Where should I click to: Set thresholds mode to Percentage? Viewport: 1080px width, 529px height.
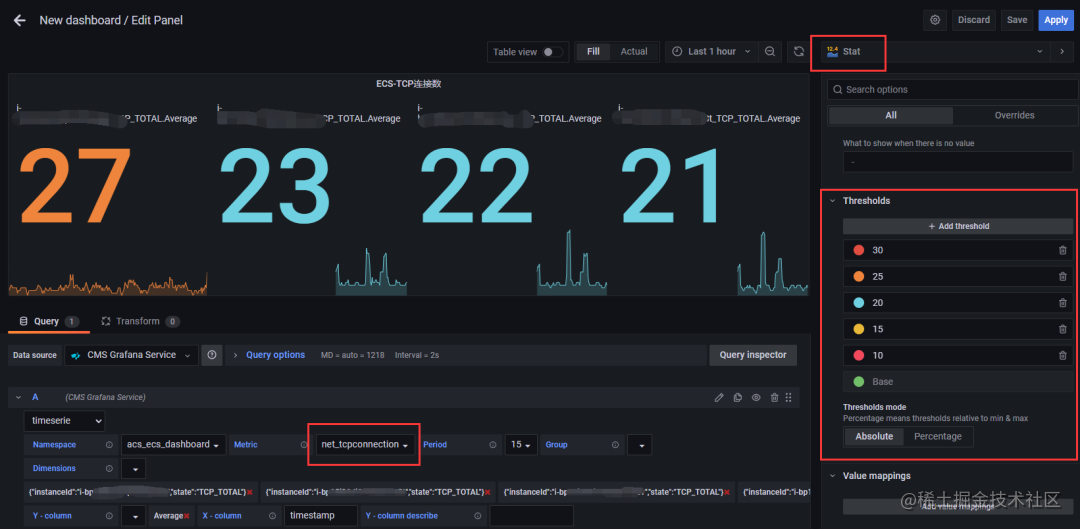click(937, 437)
